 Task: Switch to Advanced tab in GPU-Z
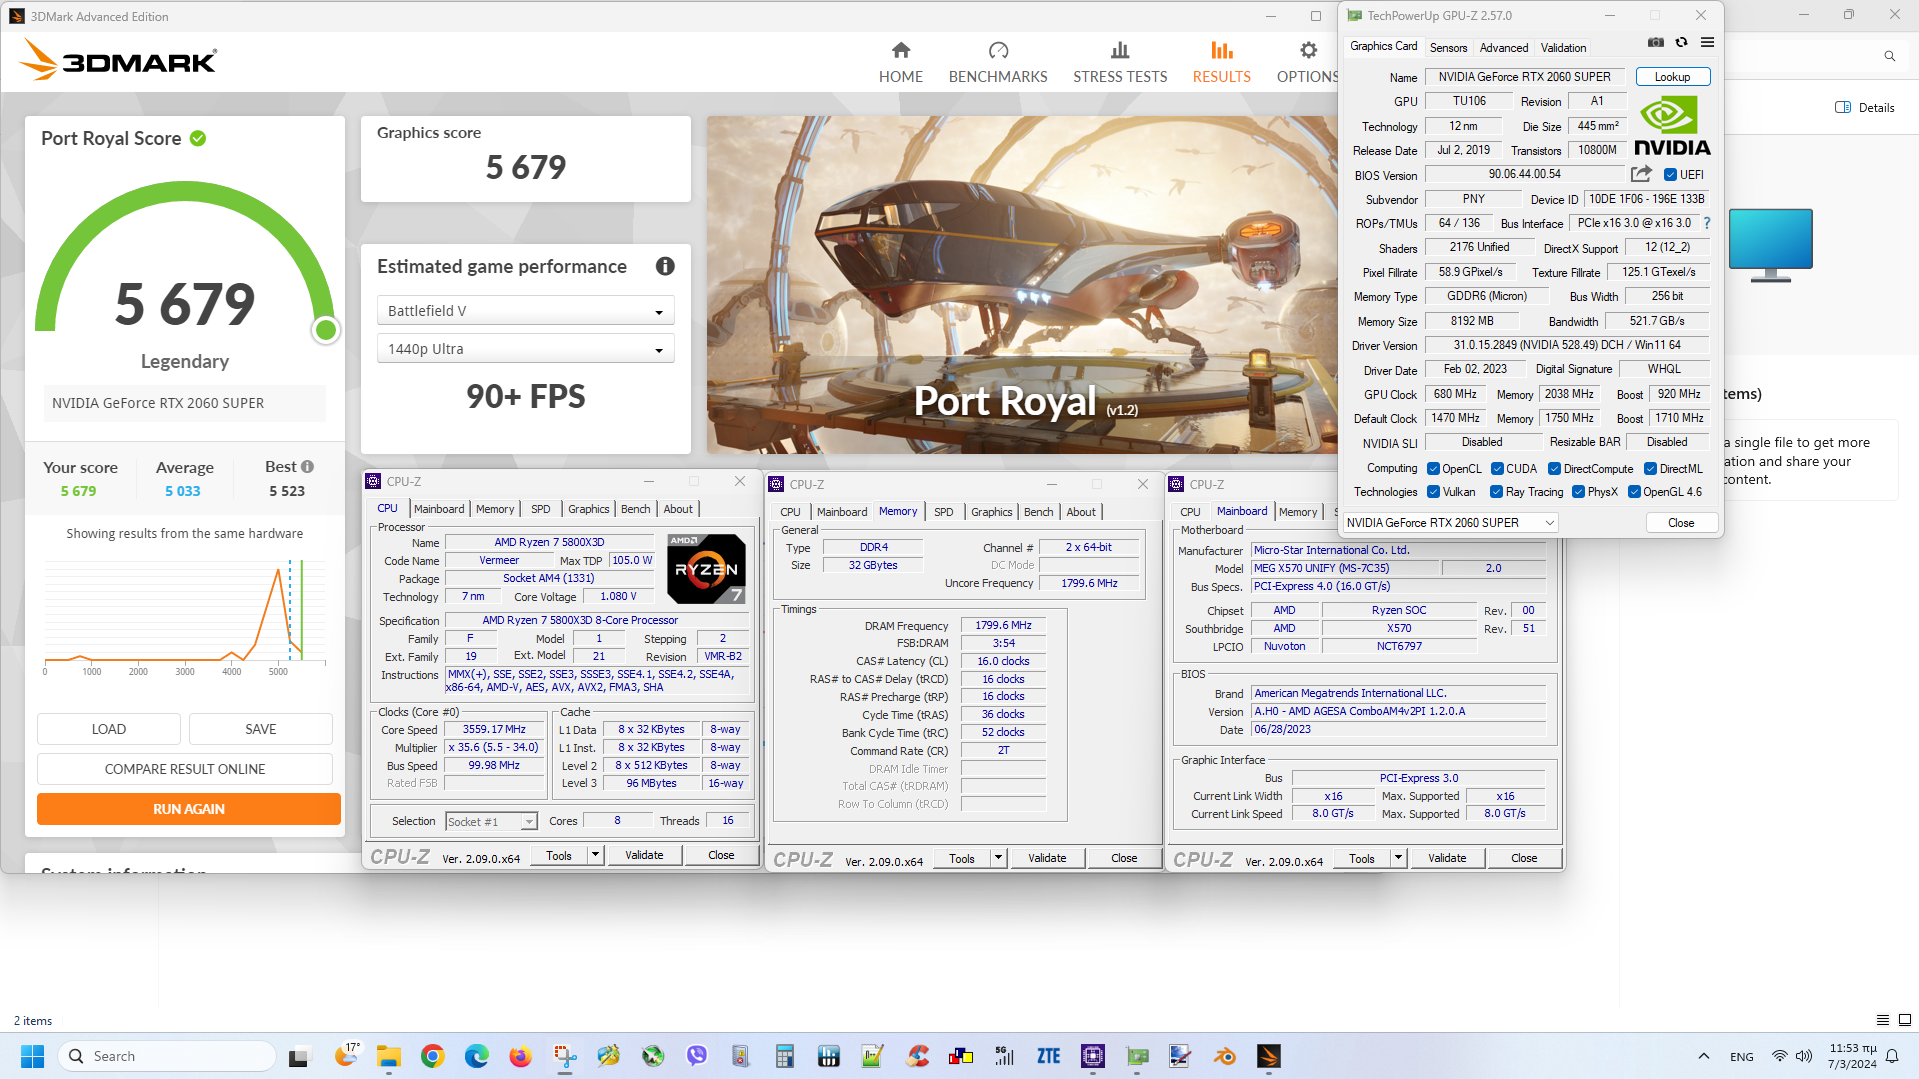tap(1503, 47)
